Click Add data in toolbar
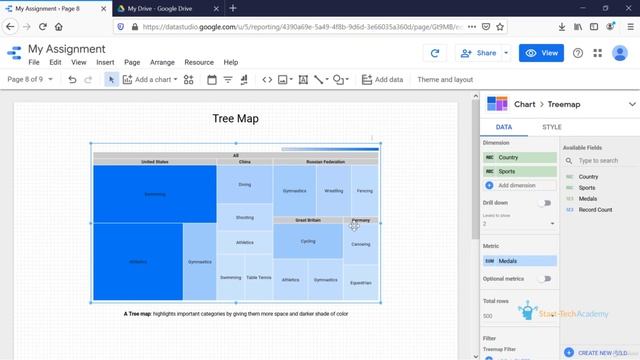The image size is (640, 360). (382, 80)
